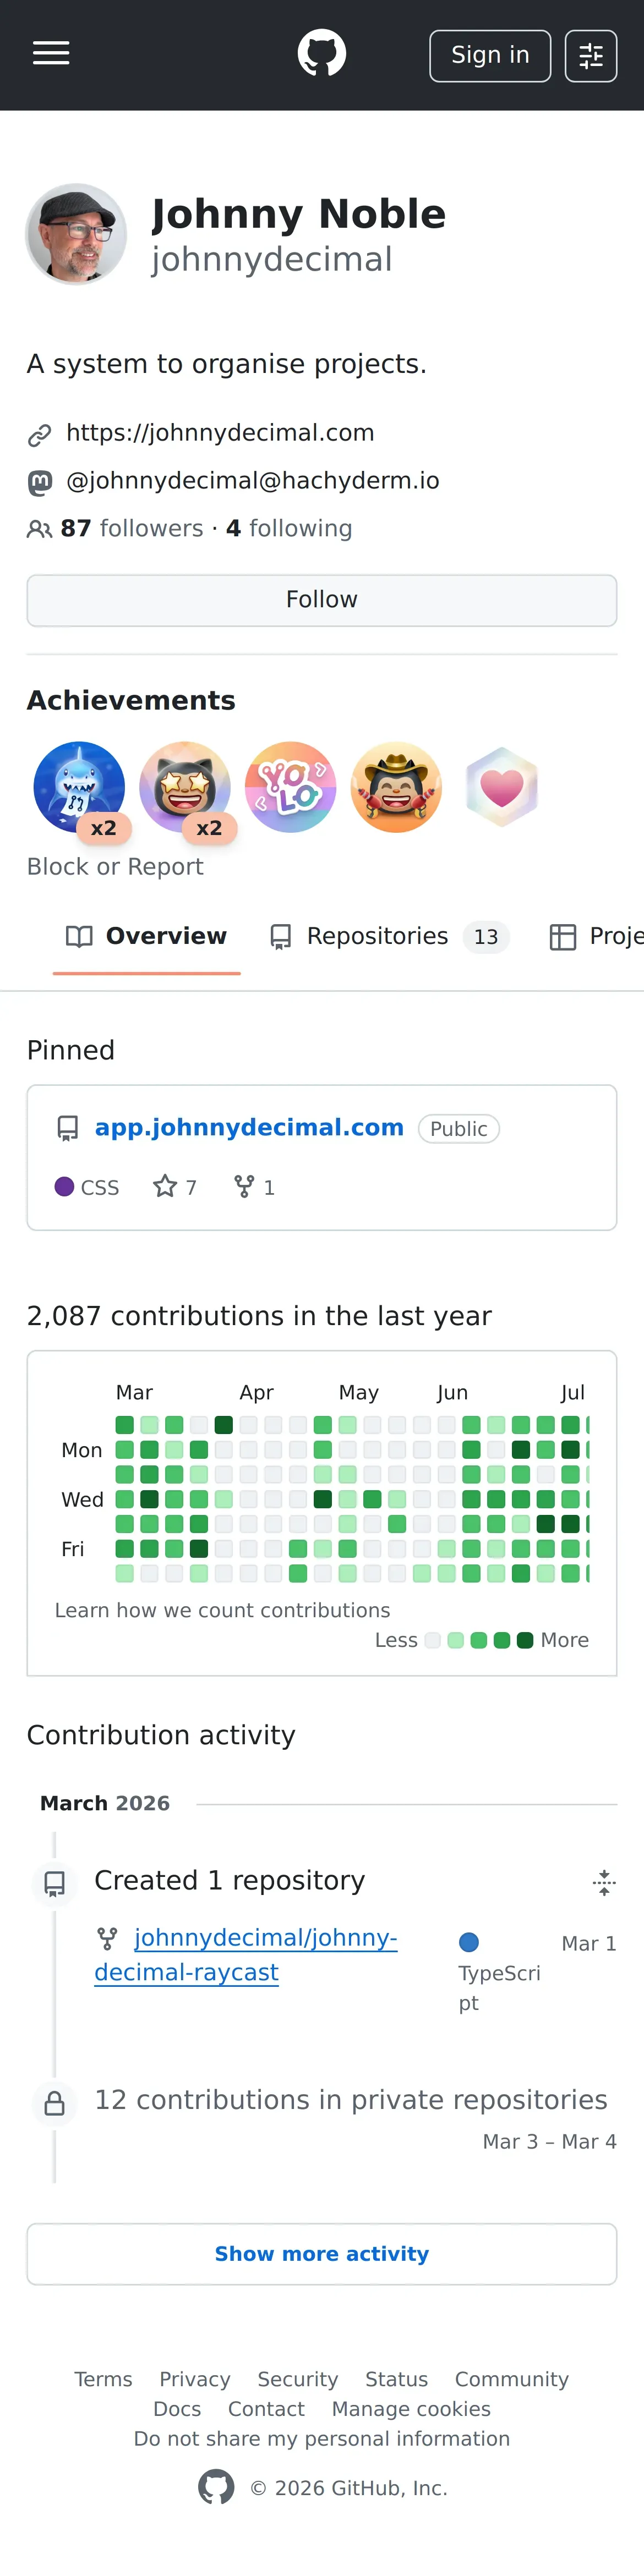Image resolution: width=644 pixels, height=2576 pixels.
Task: Open the johnnydecimal.com website link
Action: click(x=220, y=433)
